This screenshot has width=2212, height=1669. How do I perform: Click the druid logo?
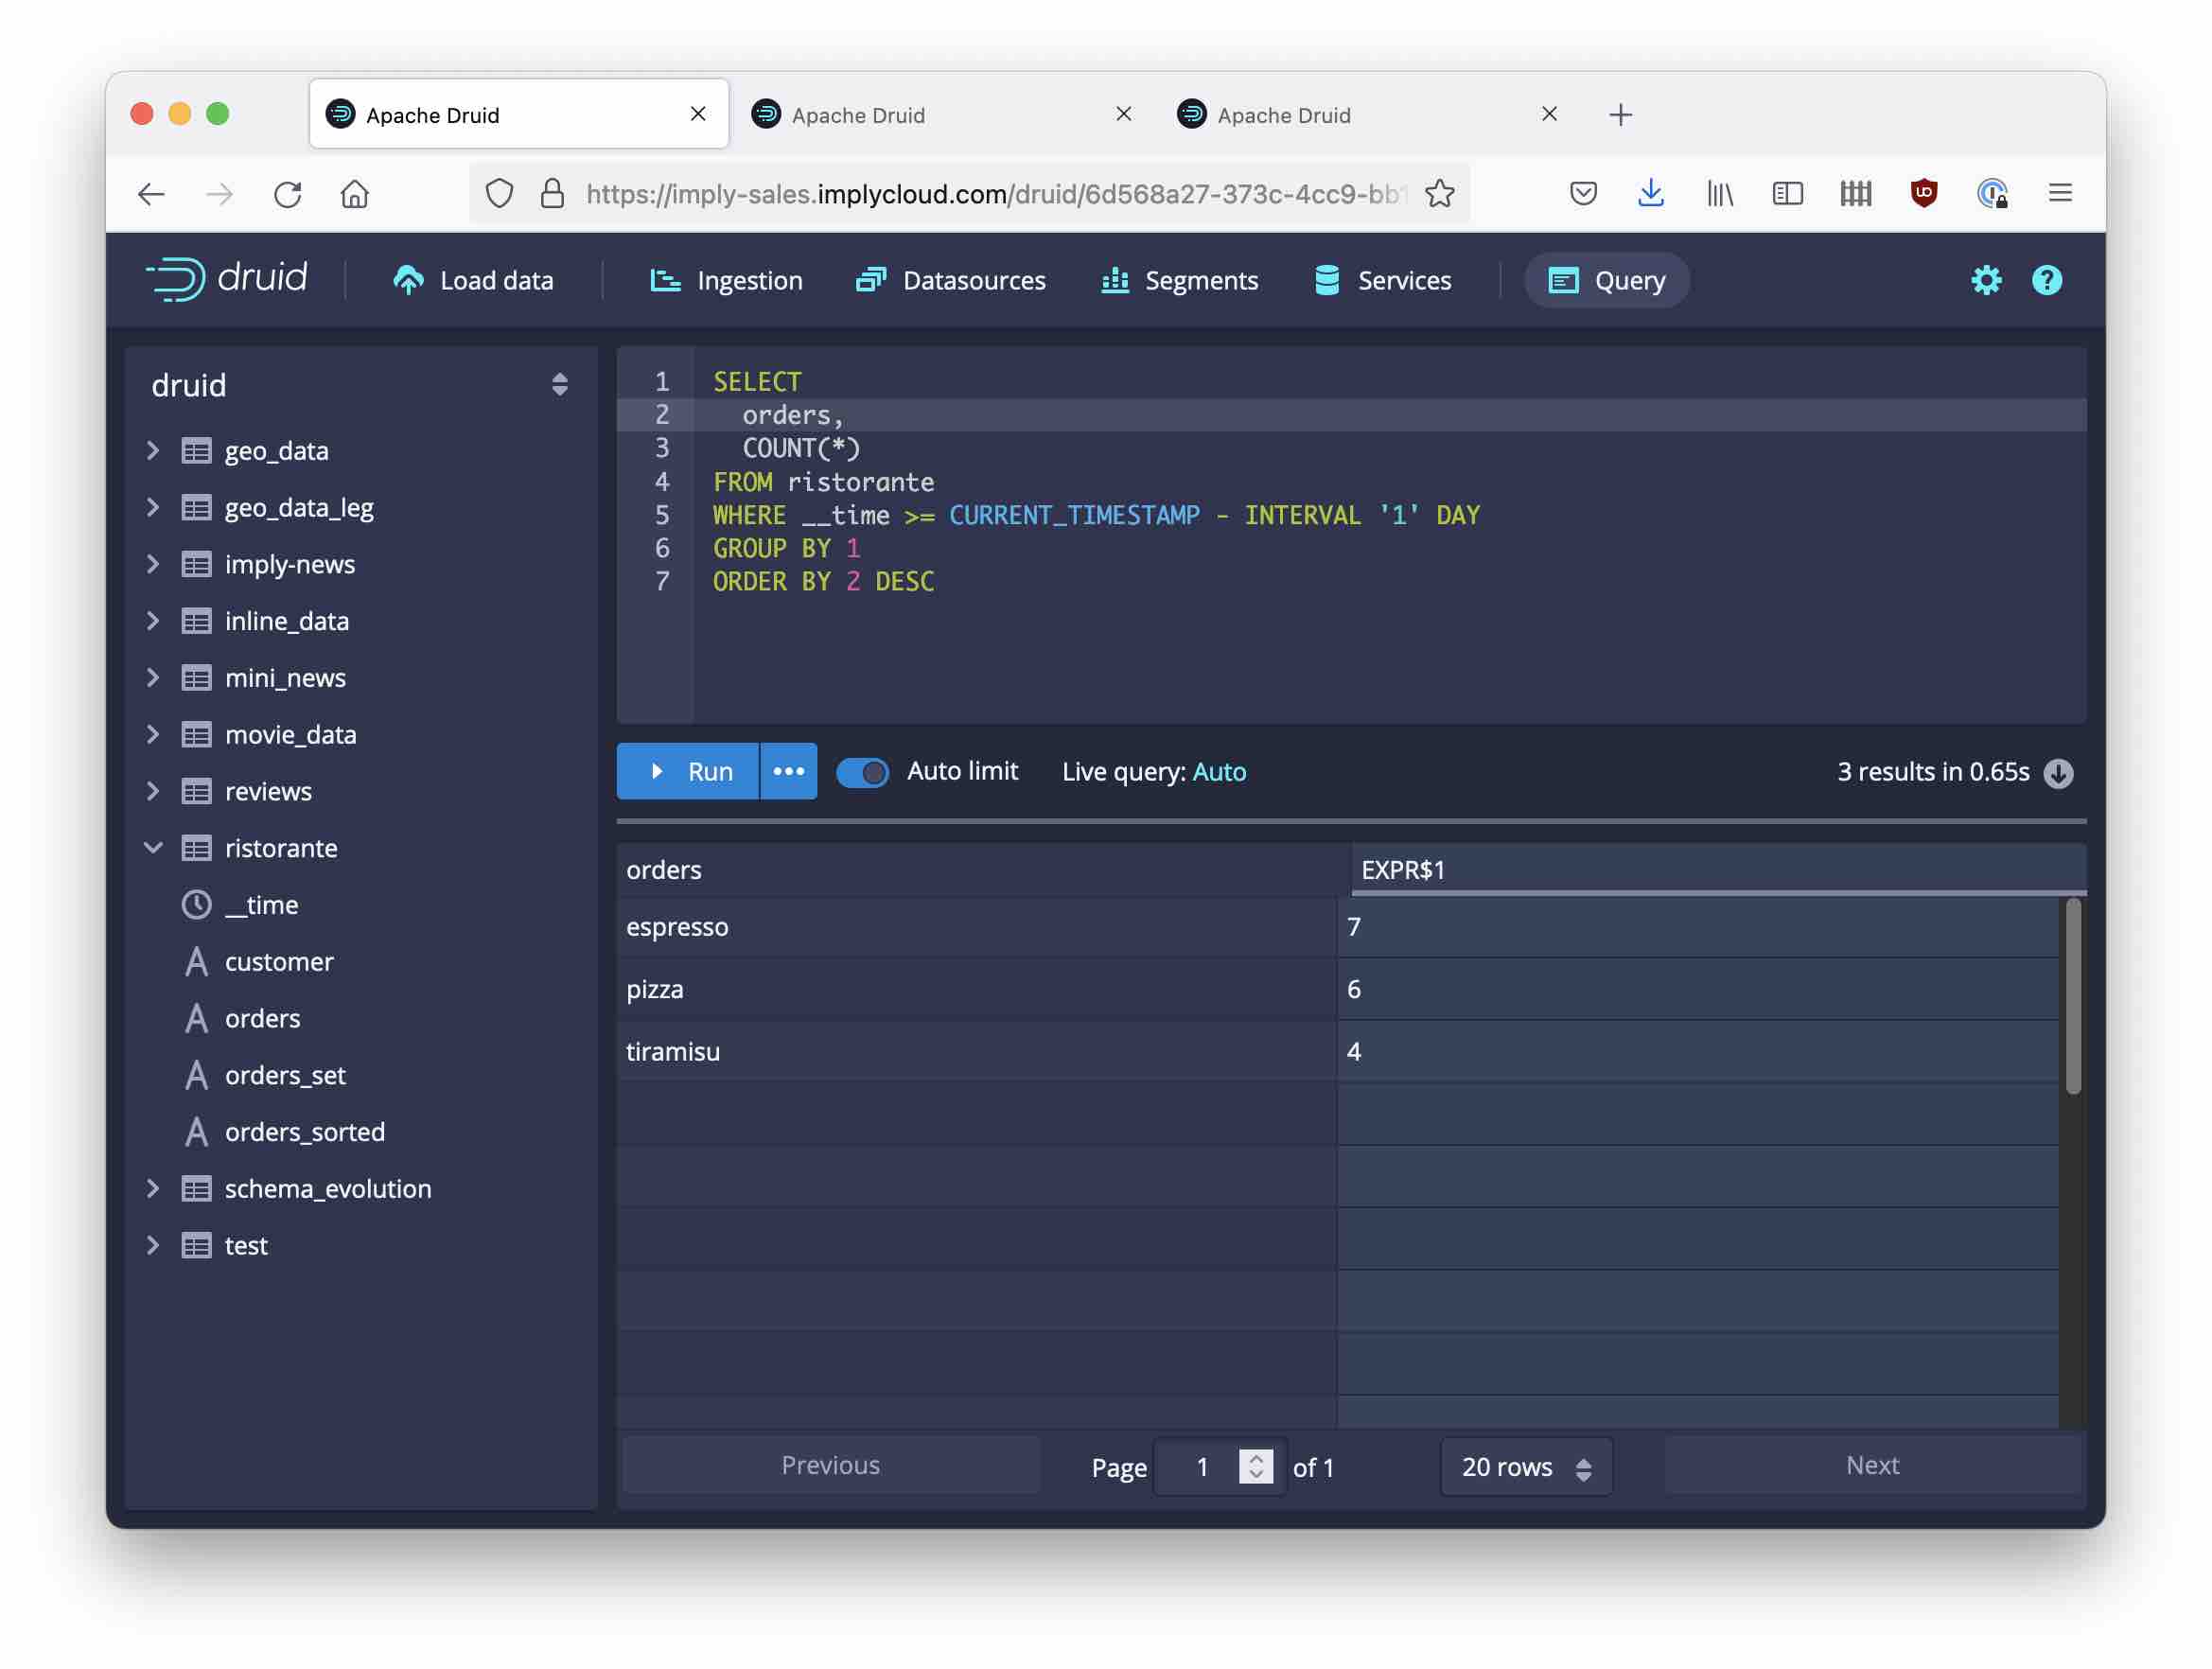[227, 279]
